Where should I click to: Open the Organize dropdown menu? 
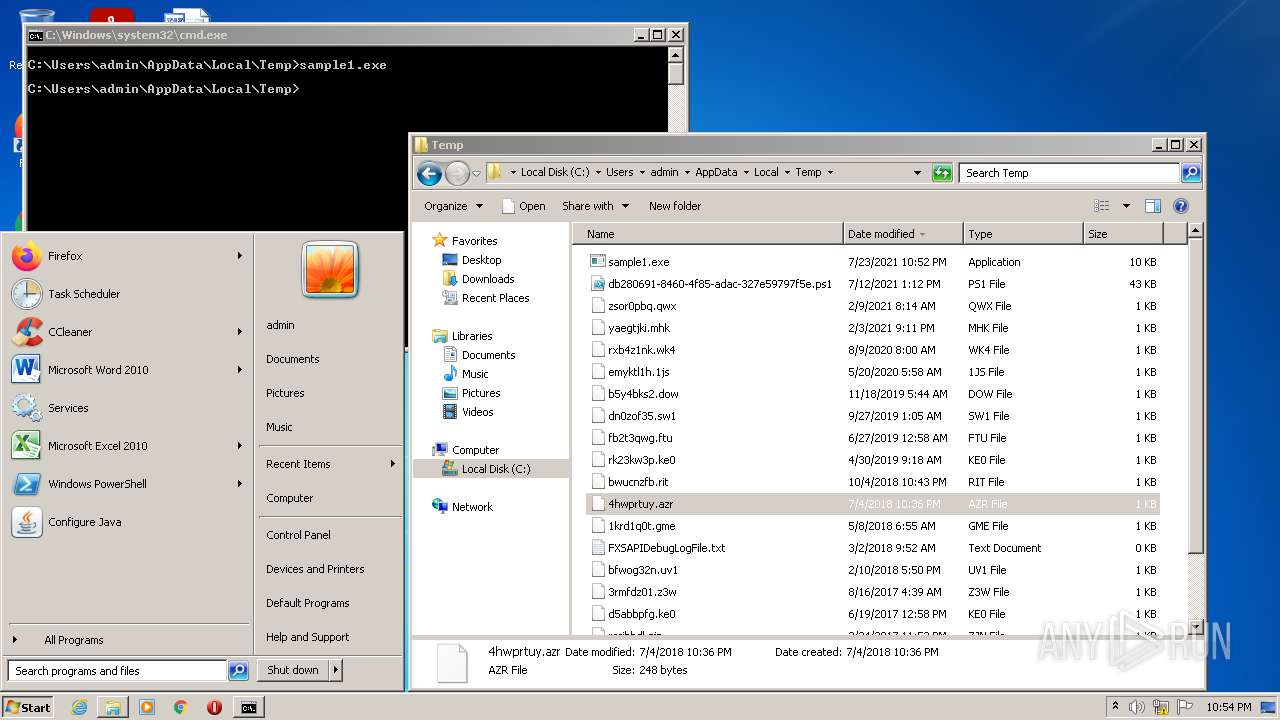453,206
